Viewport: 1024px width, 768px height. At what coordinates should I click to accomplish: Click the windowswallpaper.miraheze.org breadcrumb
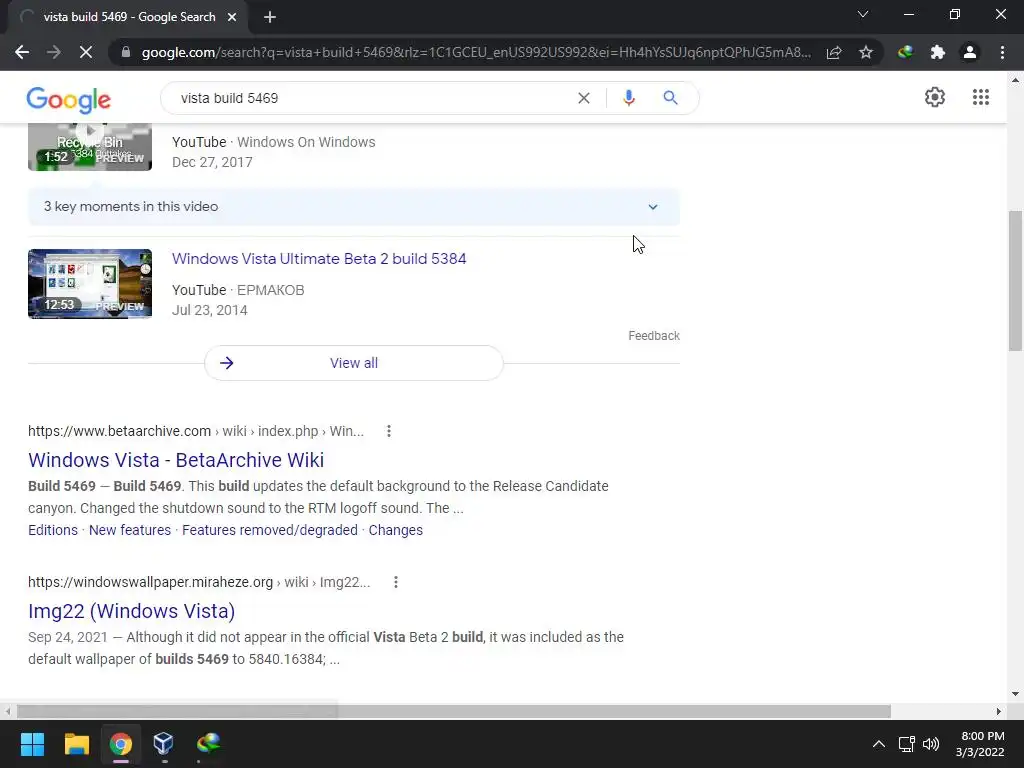coord(199,582)
